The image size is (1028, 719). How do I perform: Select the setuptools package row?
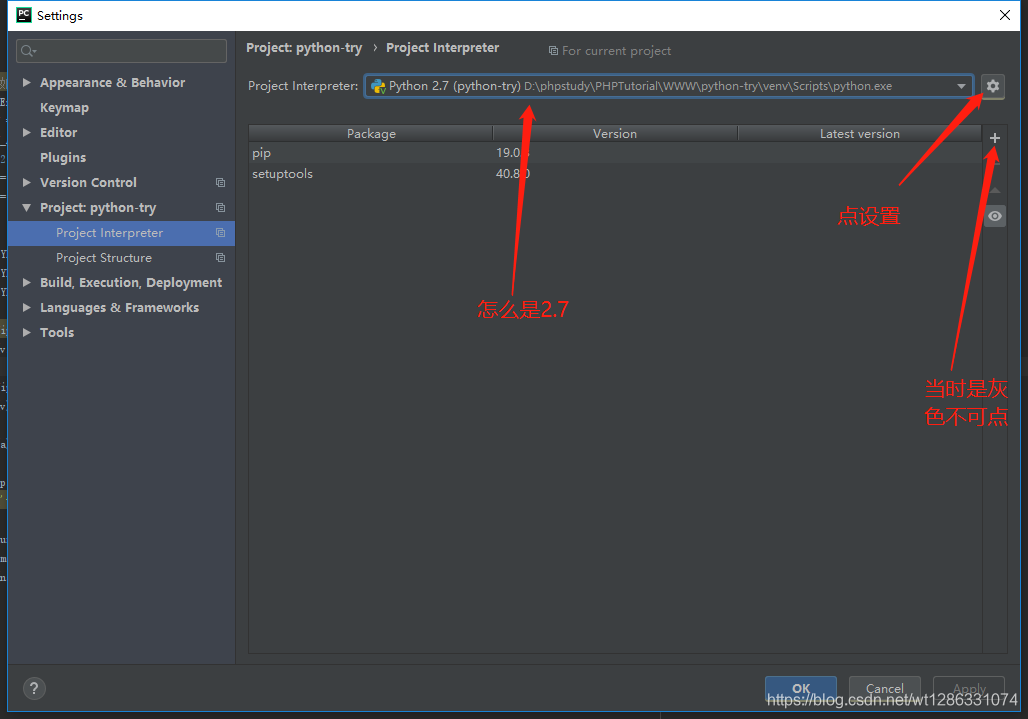click(x=615, y=174)
